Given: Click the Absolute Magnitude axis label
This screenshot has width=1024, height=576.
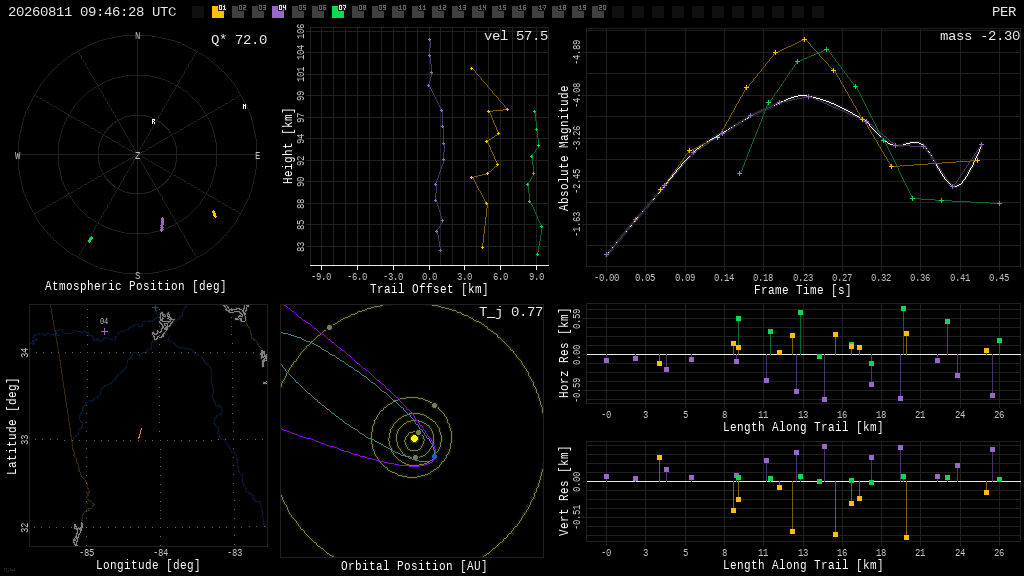Looking at the screenshot, I should (564, 148).
